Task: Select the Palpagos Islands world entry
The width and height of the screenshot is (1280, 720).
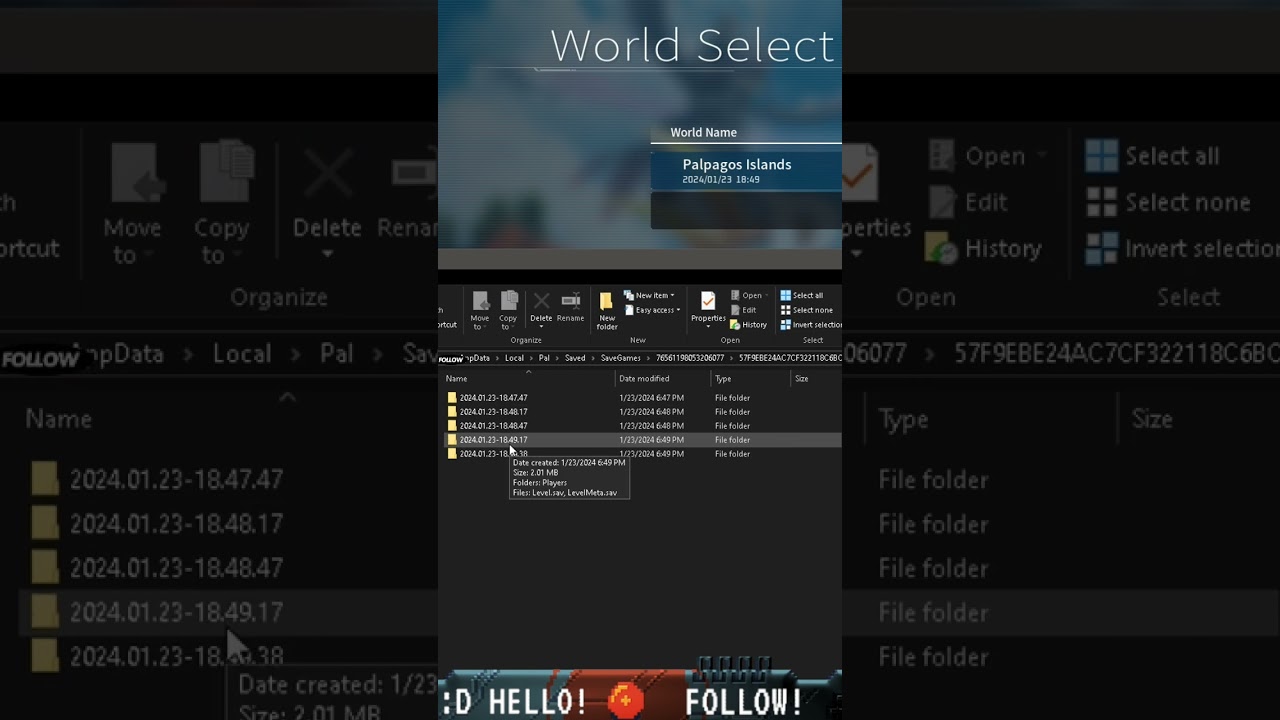Action: (x=746, y=170)
